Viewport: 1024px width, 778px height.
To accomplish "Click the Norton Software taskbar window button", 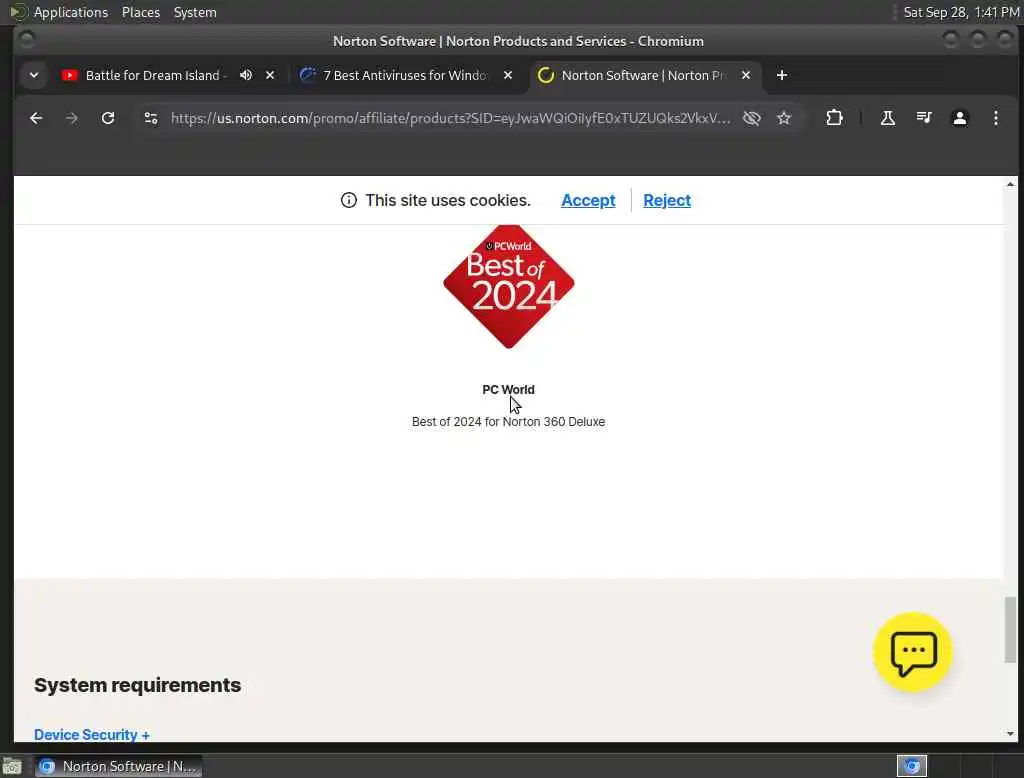I will click(118, 766).
